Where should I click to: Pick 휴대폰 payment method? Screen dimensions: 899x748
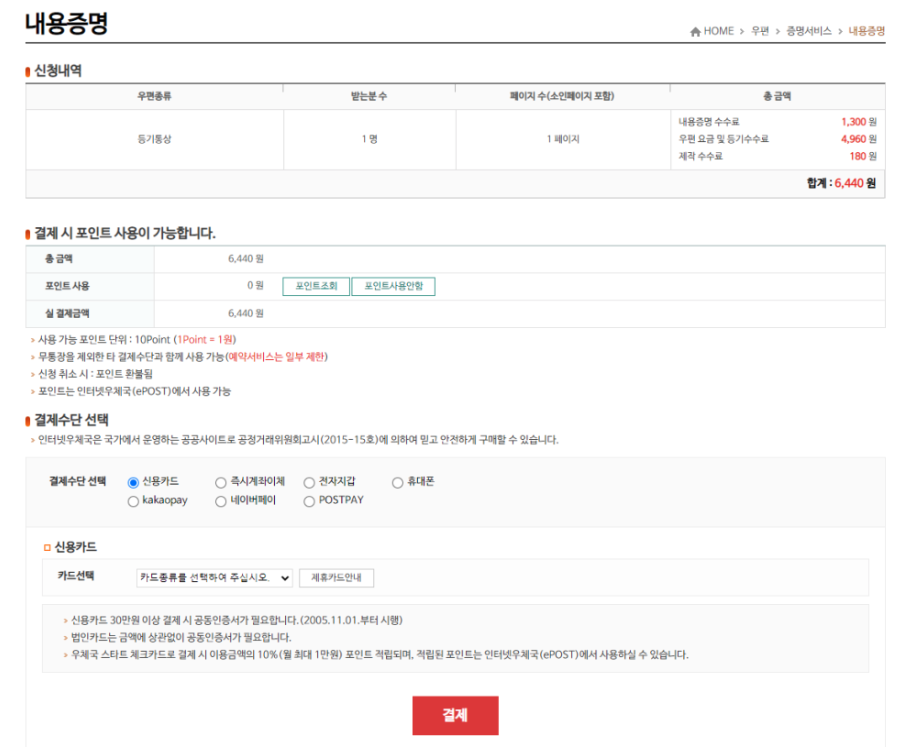click(397, 482)
